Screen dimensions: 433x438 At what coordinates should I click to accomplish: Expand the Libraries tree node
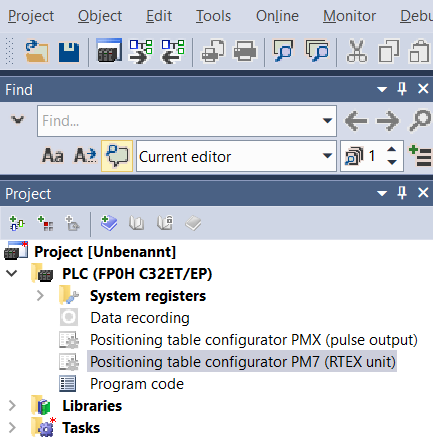pos(12,406)
